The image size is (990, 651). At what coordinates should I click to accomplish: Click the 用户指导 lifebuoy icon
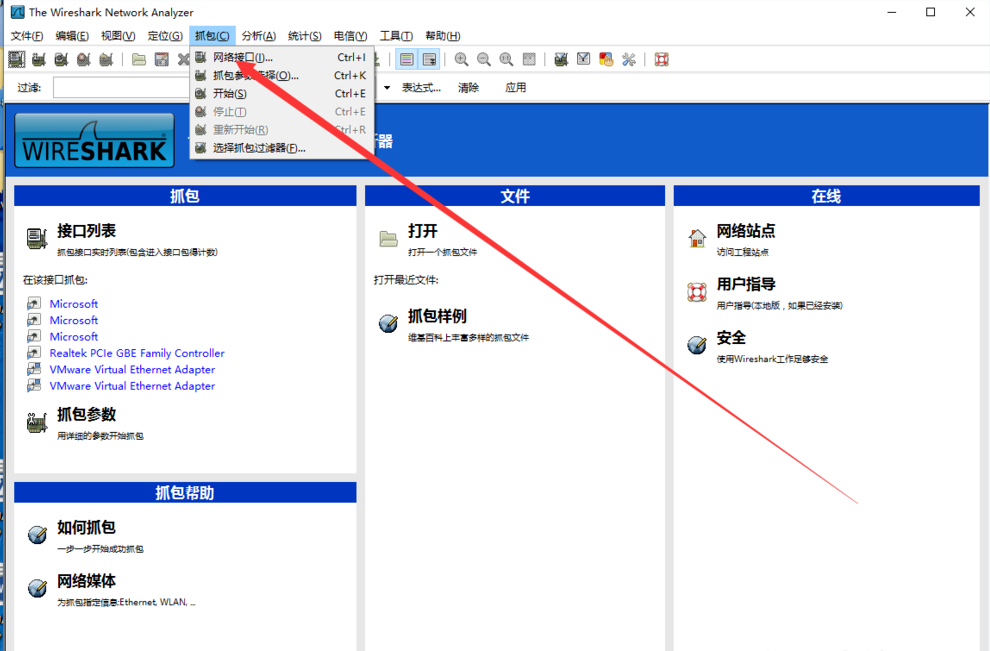tap(697, 290)
